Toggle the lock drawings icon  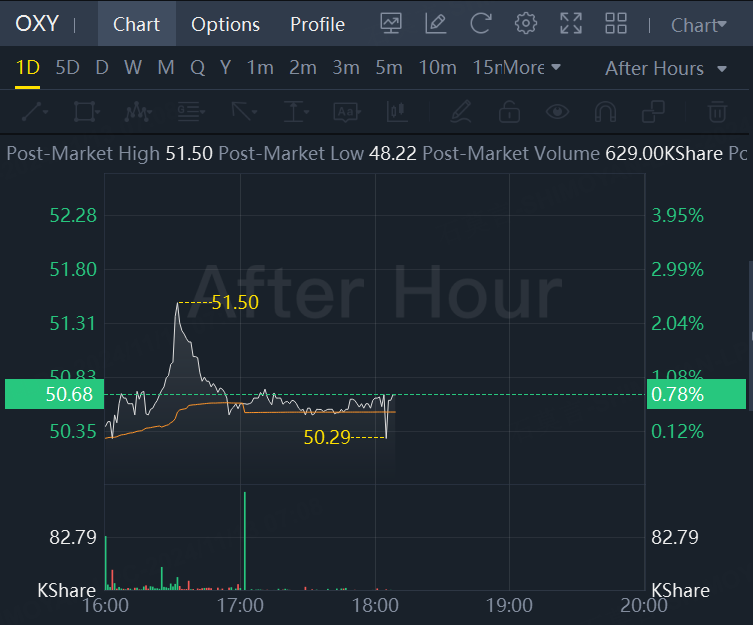(x=509, y=112)
